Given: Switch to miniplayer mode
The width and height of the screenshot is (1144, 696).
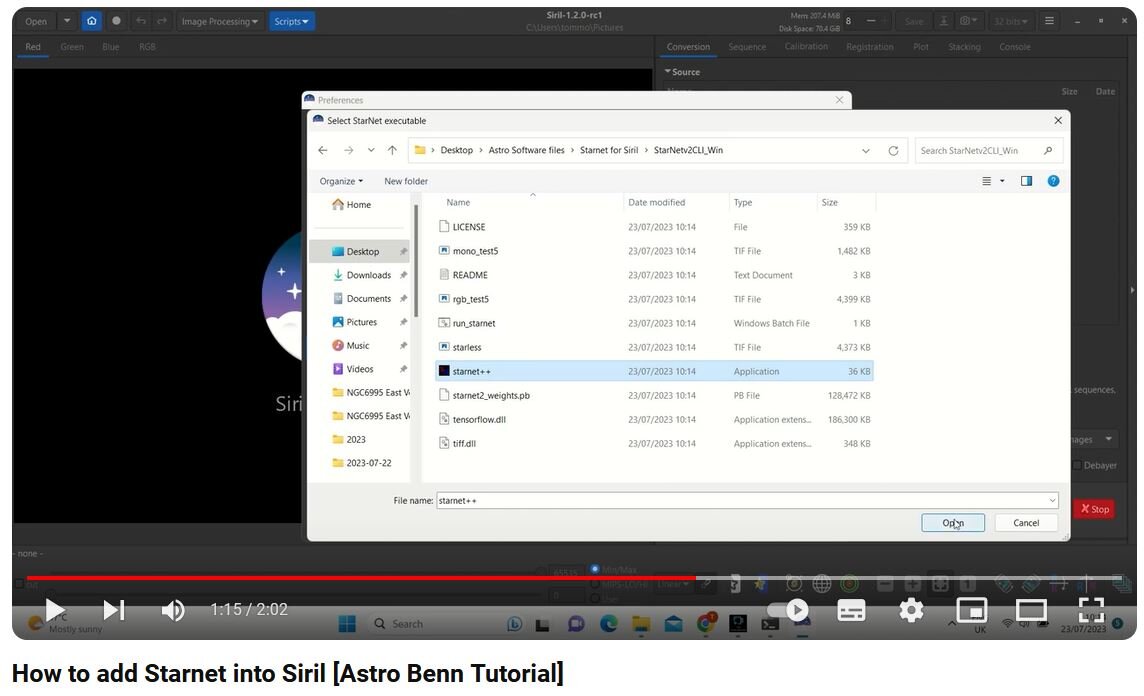Looking at the screenshot, I should click(971, 610).
